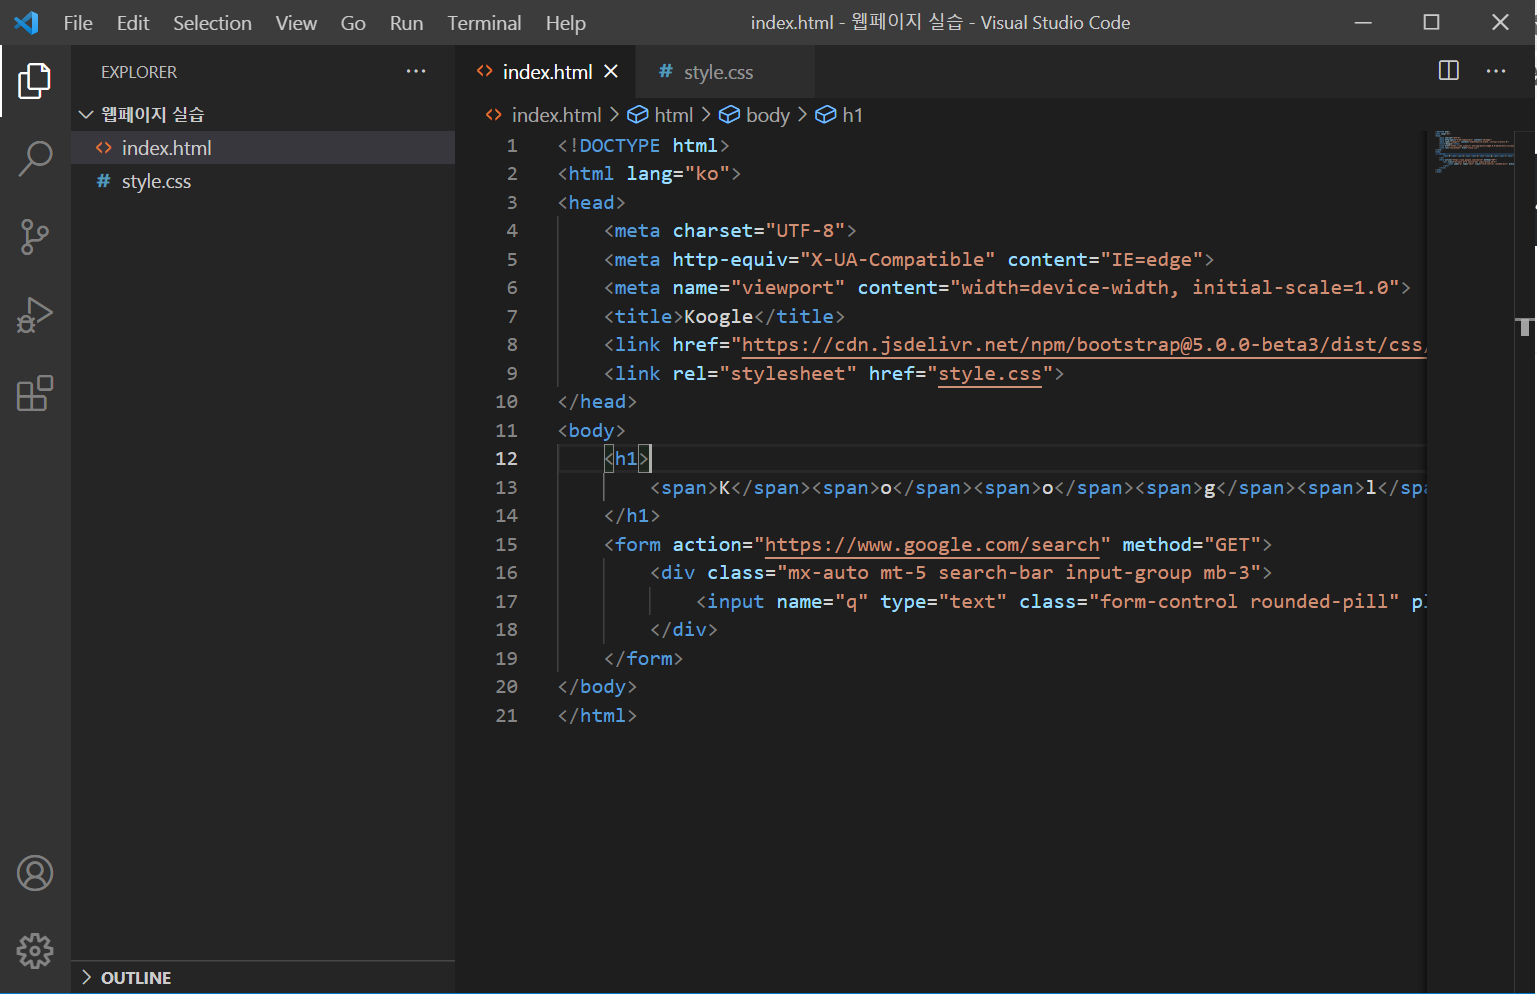Viewport: 1537px width, 994px height.
Task: Click the closing </div> tag on line 18
Action: tap(684, 630)
